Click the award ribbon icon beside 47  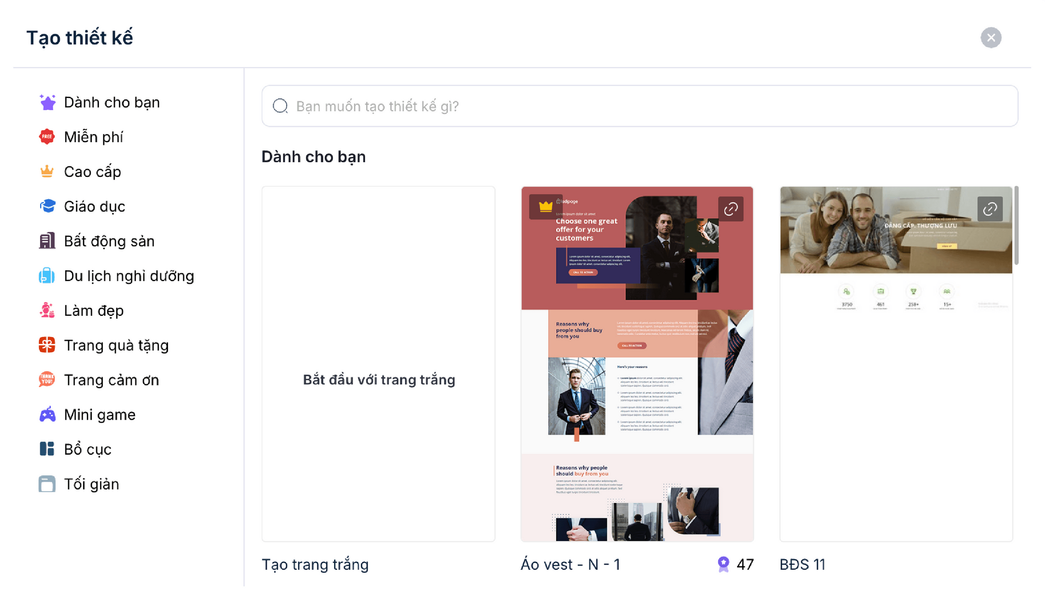[x=723, y=565]
